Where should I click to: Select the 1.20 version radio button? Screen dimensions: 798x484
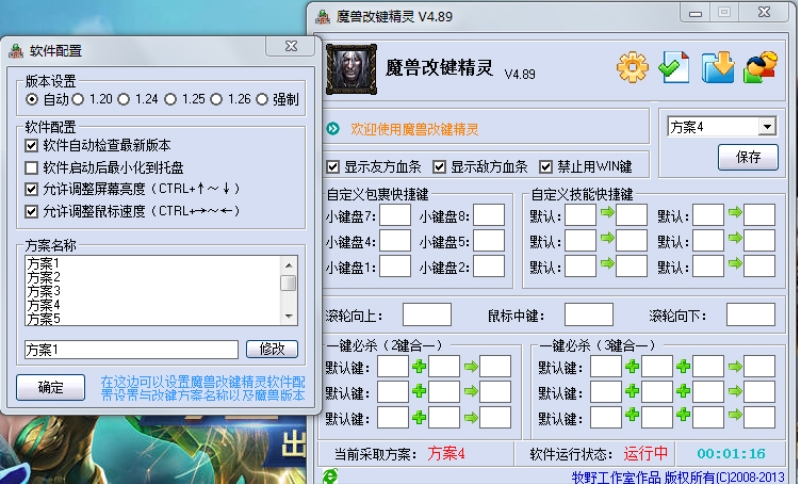point(78,99)
